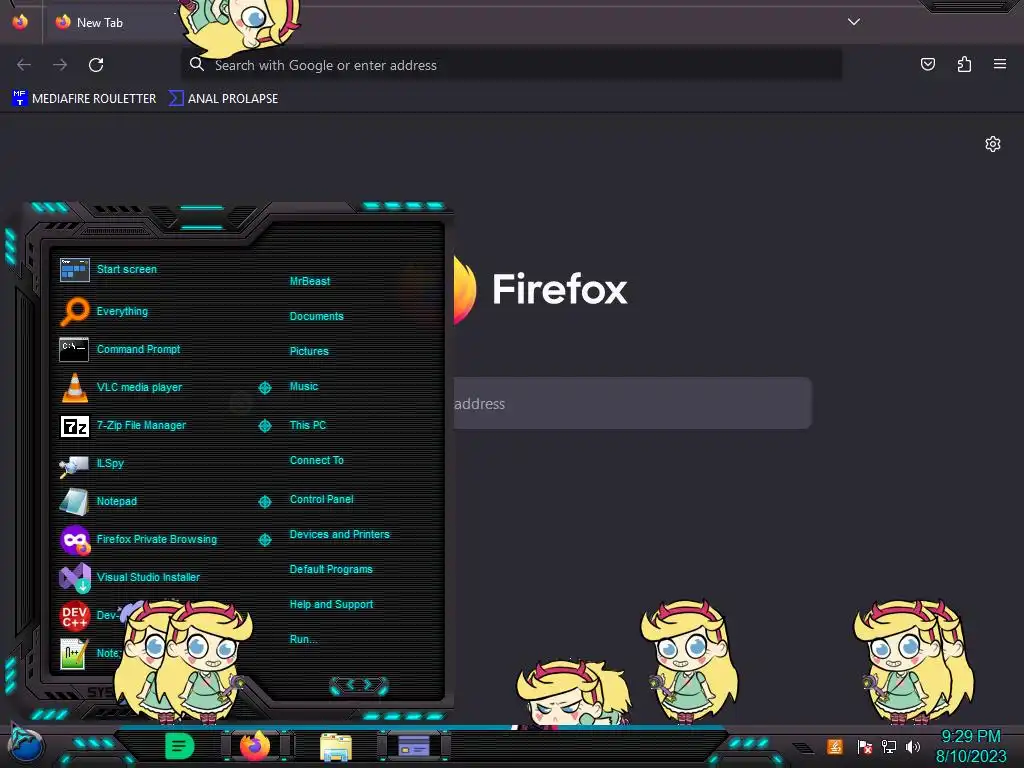Click Run... in start menu
Image resolution: width=1024 pixels, height=768 pixels.
(303, 639)
